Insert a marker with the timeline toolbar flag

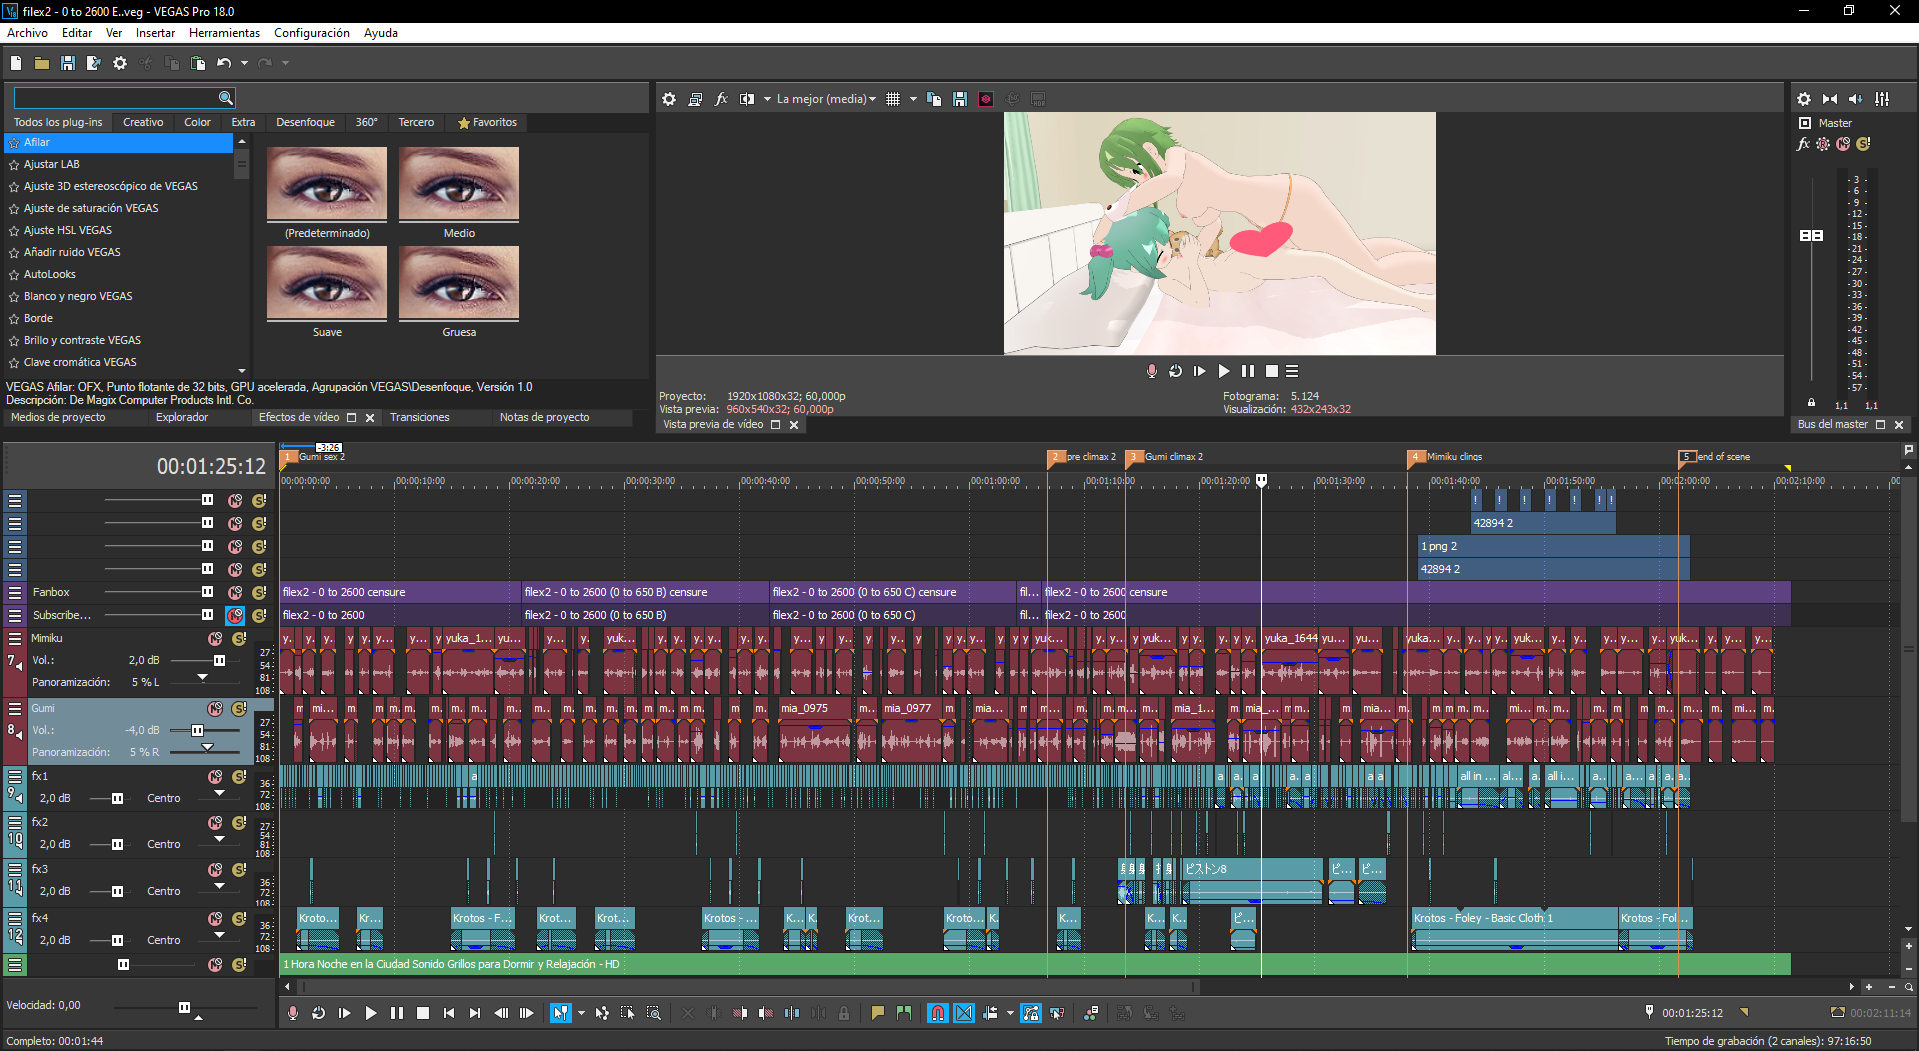click(x=878, y=1013)
